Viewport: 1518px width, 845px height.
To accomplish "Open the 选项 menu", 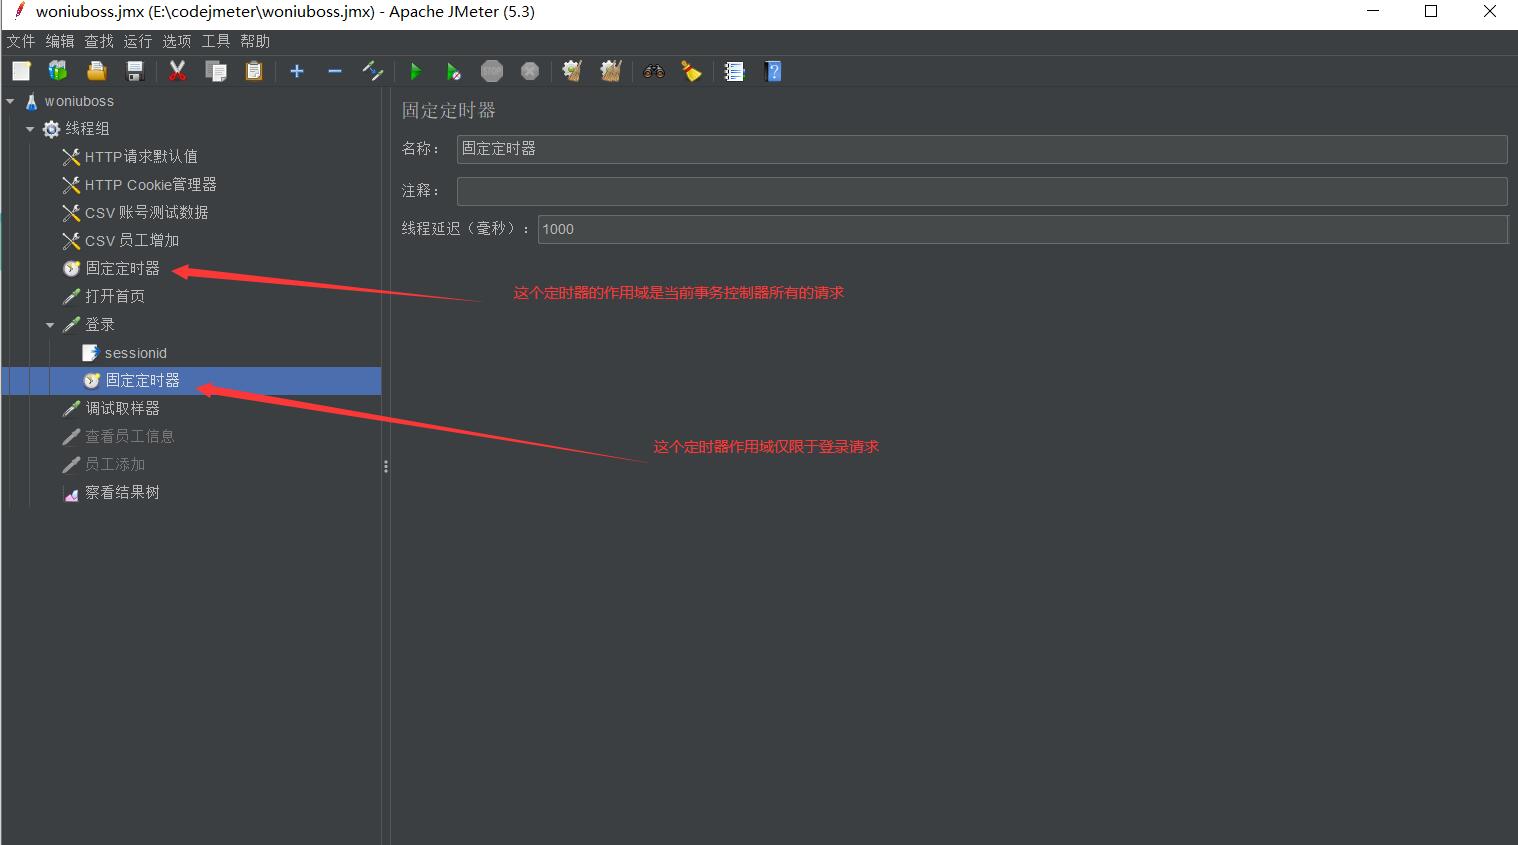I will tap(177, 41).
